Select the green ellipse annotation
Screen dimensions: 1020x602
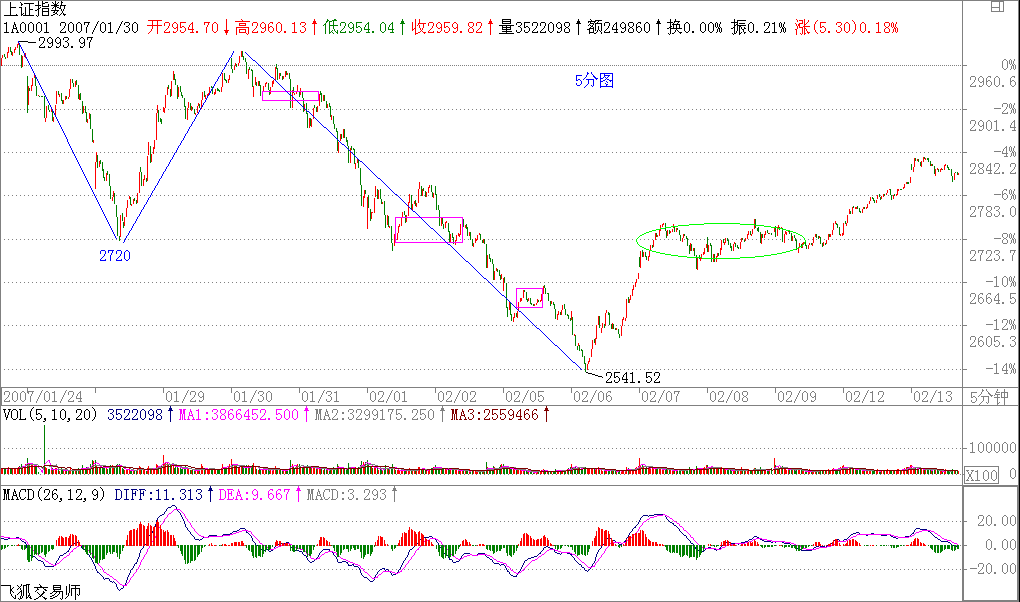tap(722, 223)
